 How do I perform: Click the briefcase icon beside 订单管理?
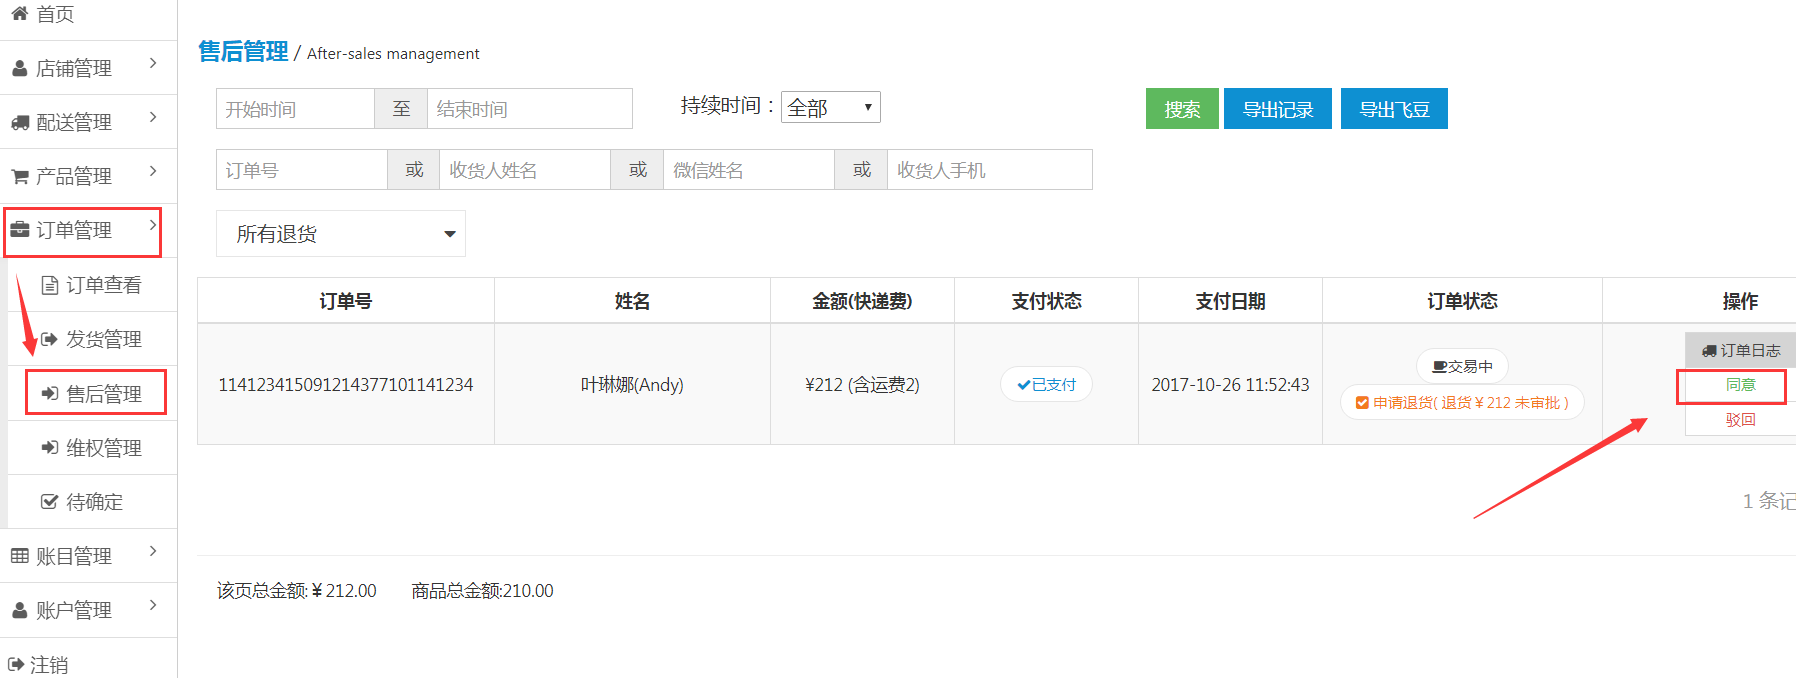(20, 230)
